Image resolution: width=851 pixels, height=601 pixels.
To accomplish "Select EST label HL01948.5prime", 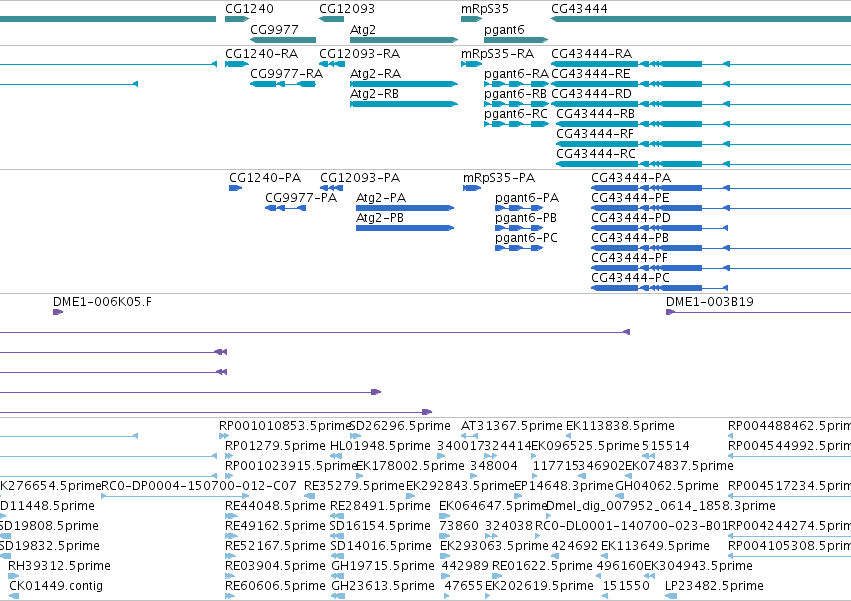I will pos(380,446).
